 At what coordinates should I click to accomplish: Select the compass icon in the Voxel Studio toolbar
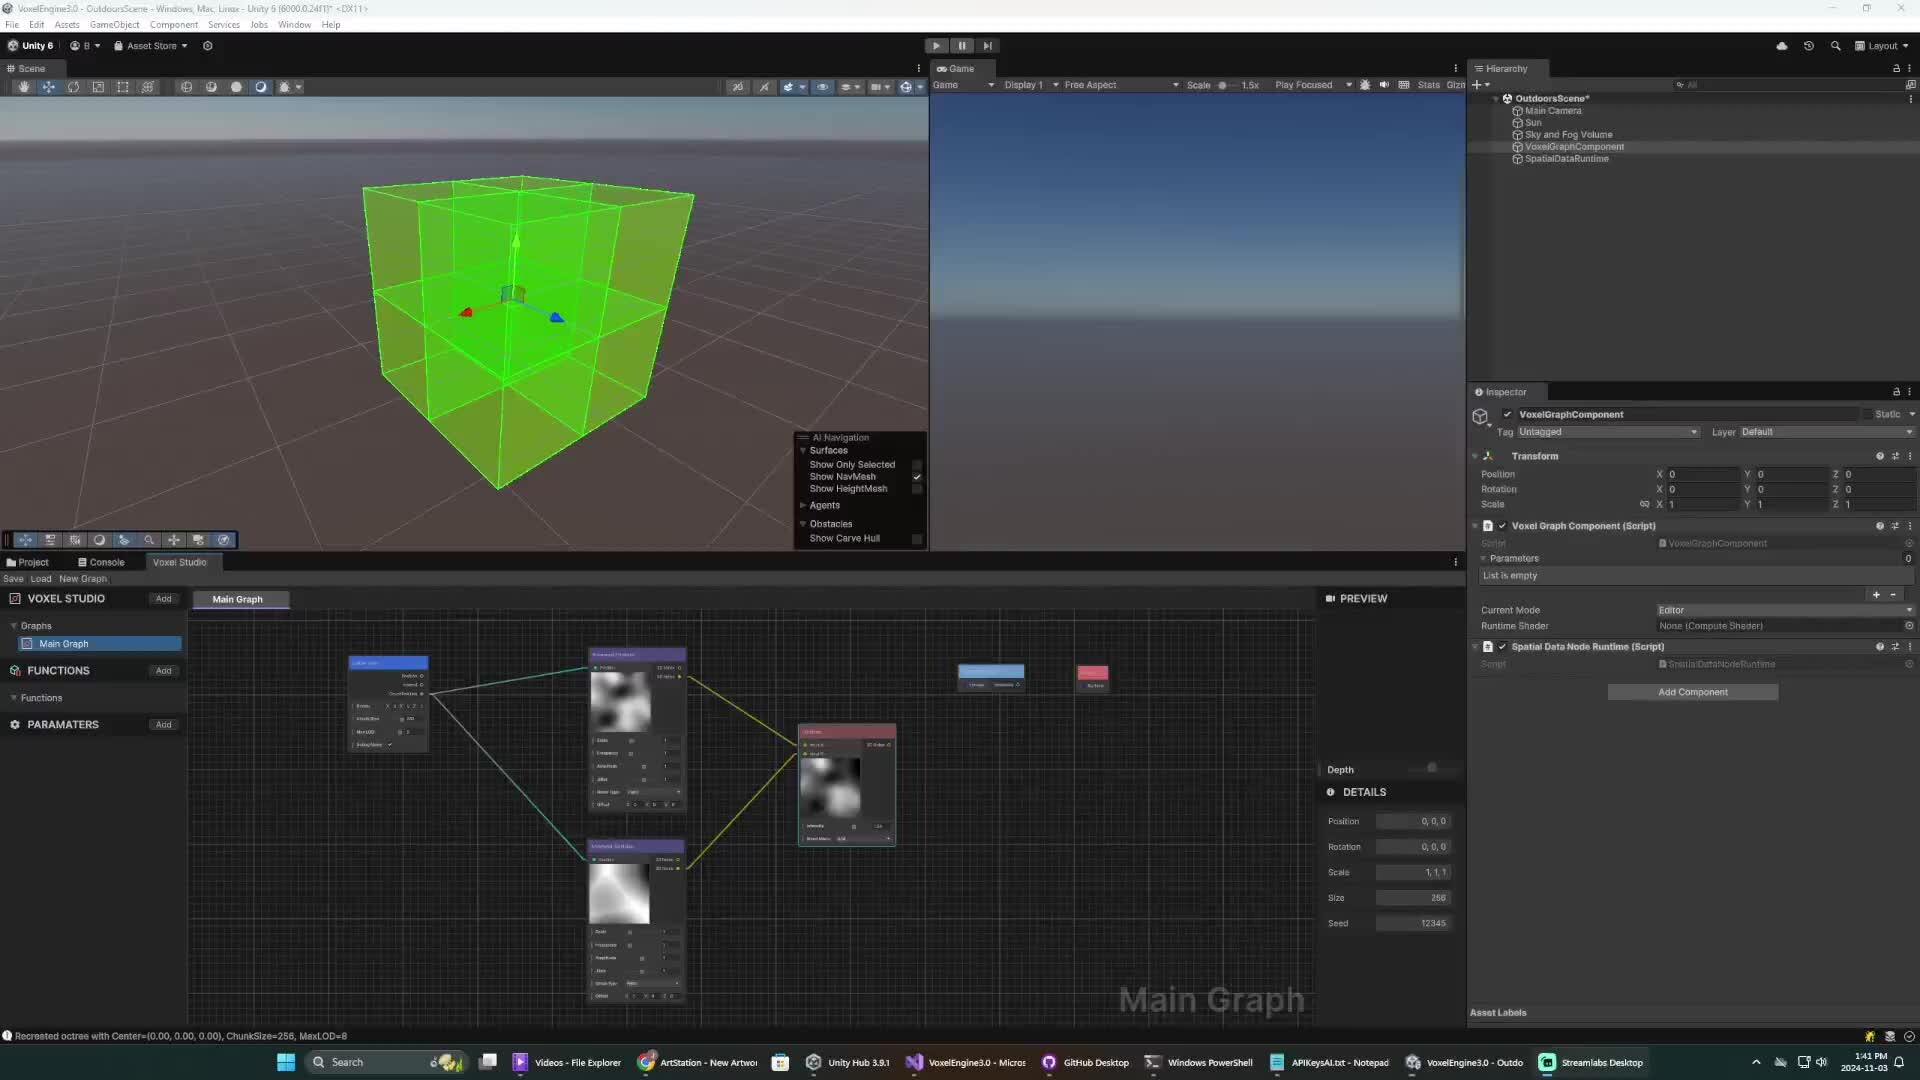223,540
